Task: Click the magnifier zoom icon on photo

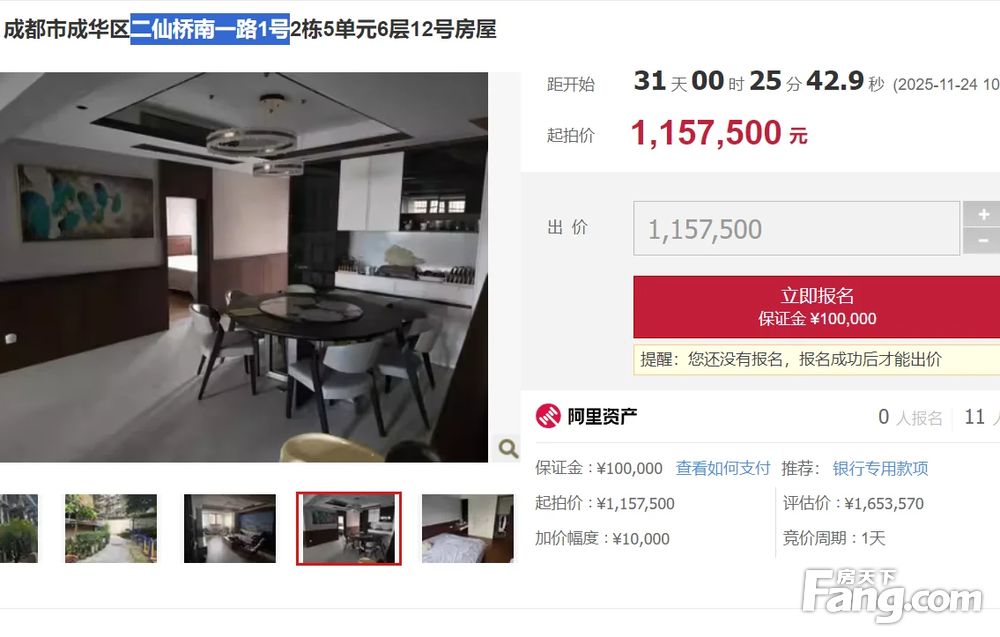Action: click(508, 448)
